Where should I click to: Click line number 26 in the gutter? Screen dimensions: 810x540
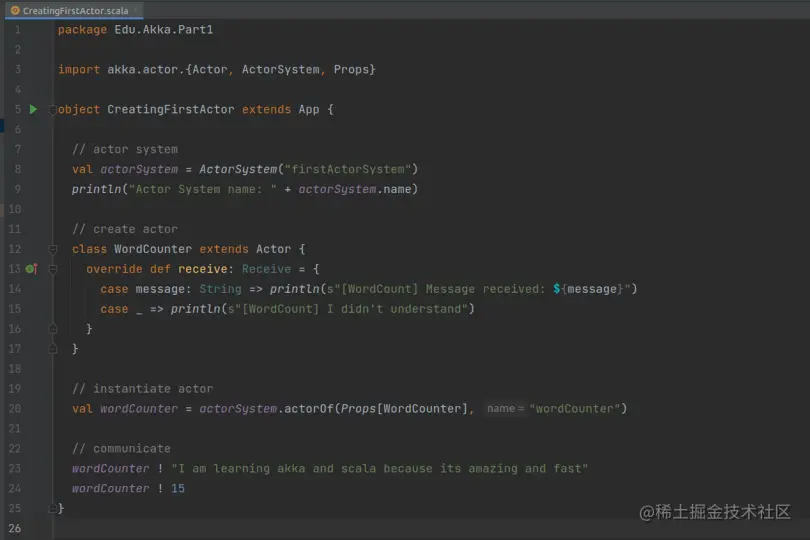(14, 528)
